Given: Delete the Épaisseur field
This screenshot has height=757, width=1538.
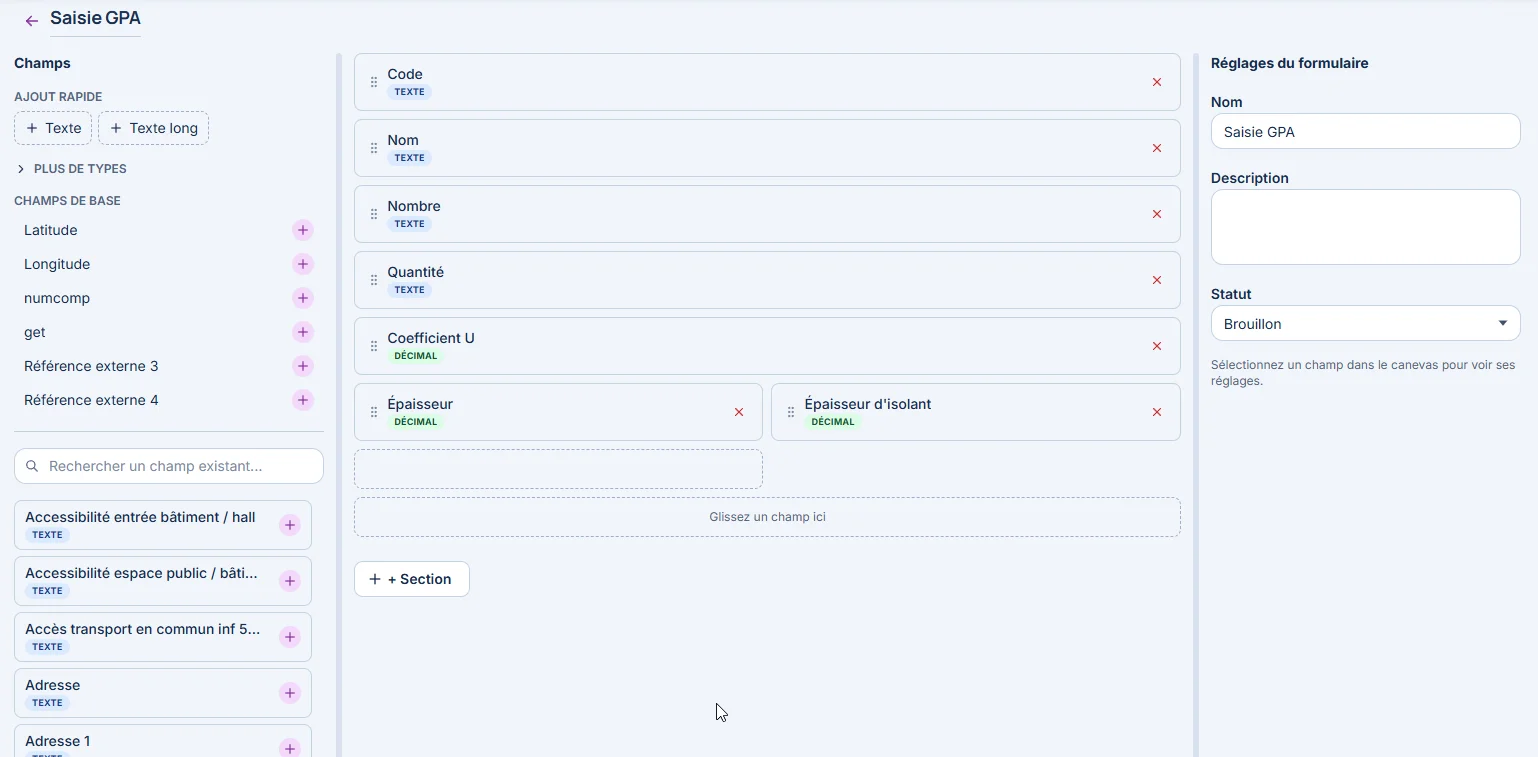Looking at the screenshot, I should pyautogui.click(x=739, y=412).
